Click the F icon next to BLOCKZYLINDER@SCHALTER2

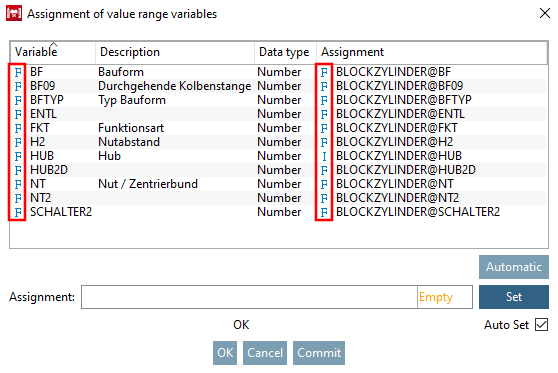coord(324,212)
